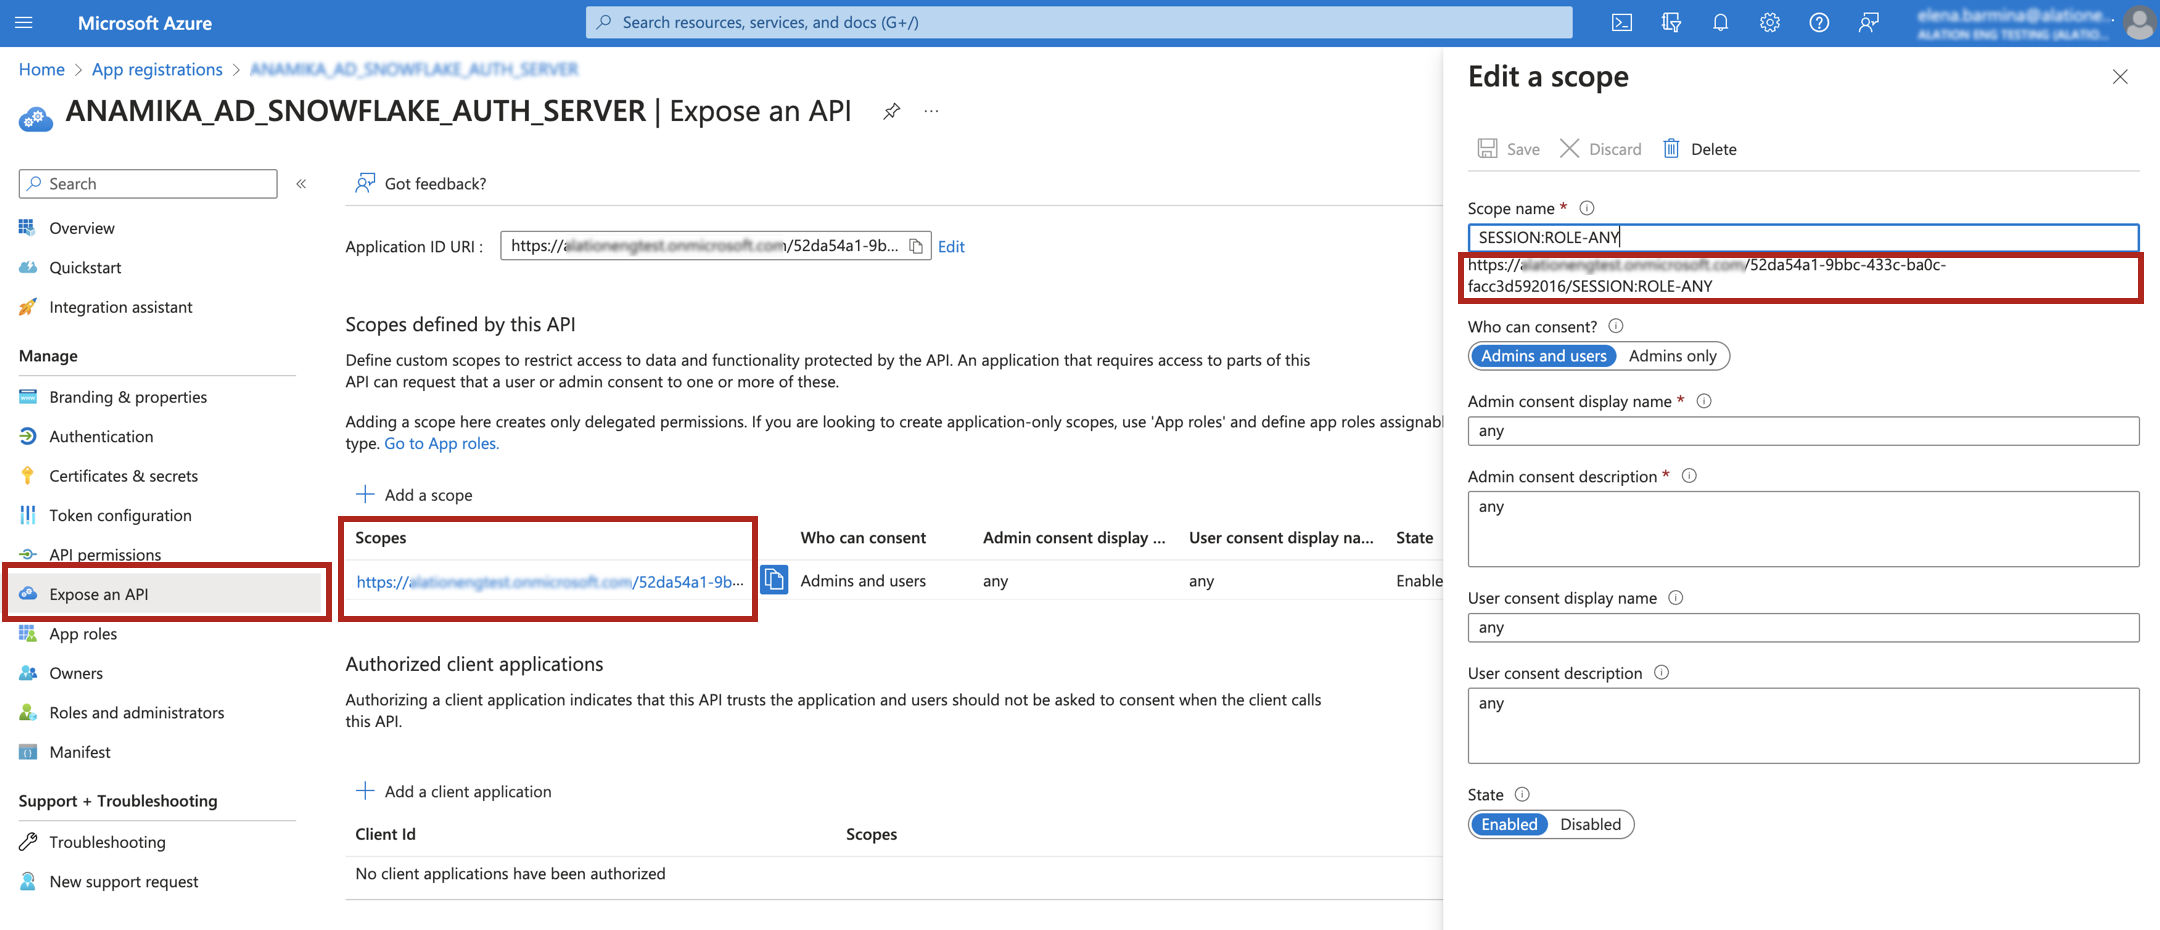2160x930 pixels.
Task: Close the Edit a scope panel
Action: [x=2120, y=77]
